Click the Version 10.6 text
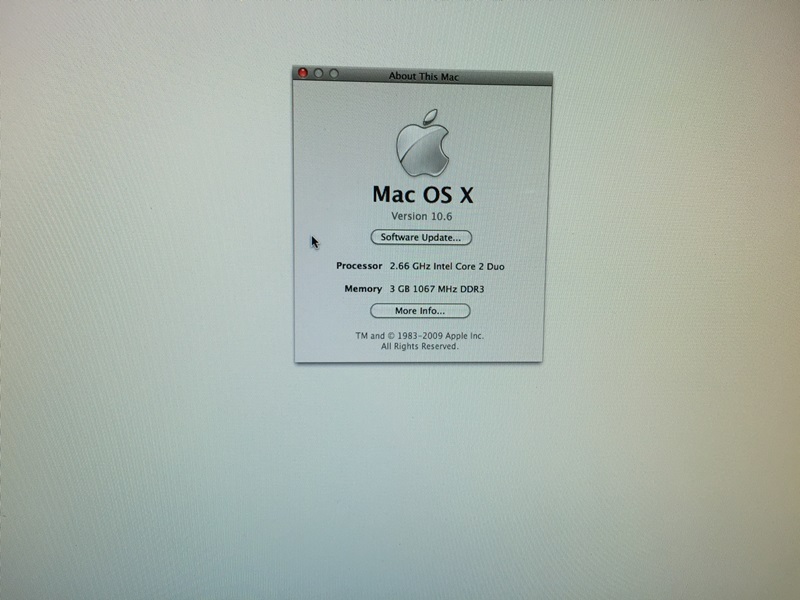The width and height of the screenshot is (800, 600). 421,216
